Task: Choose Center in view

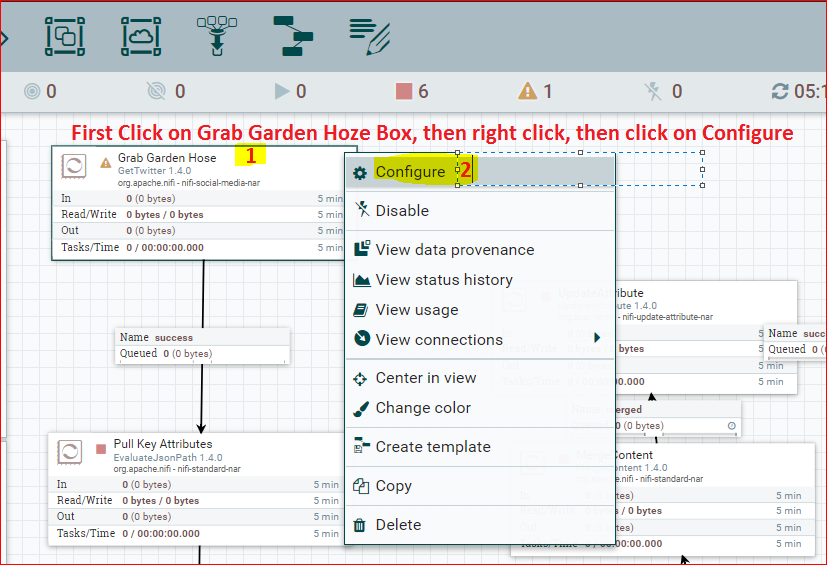Action: (480, 378)
